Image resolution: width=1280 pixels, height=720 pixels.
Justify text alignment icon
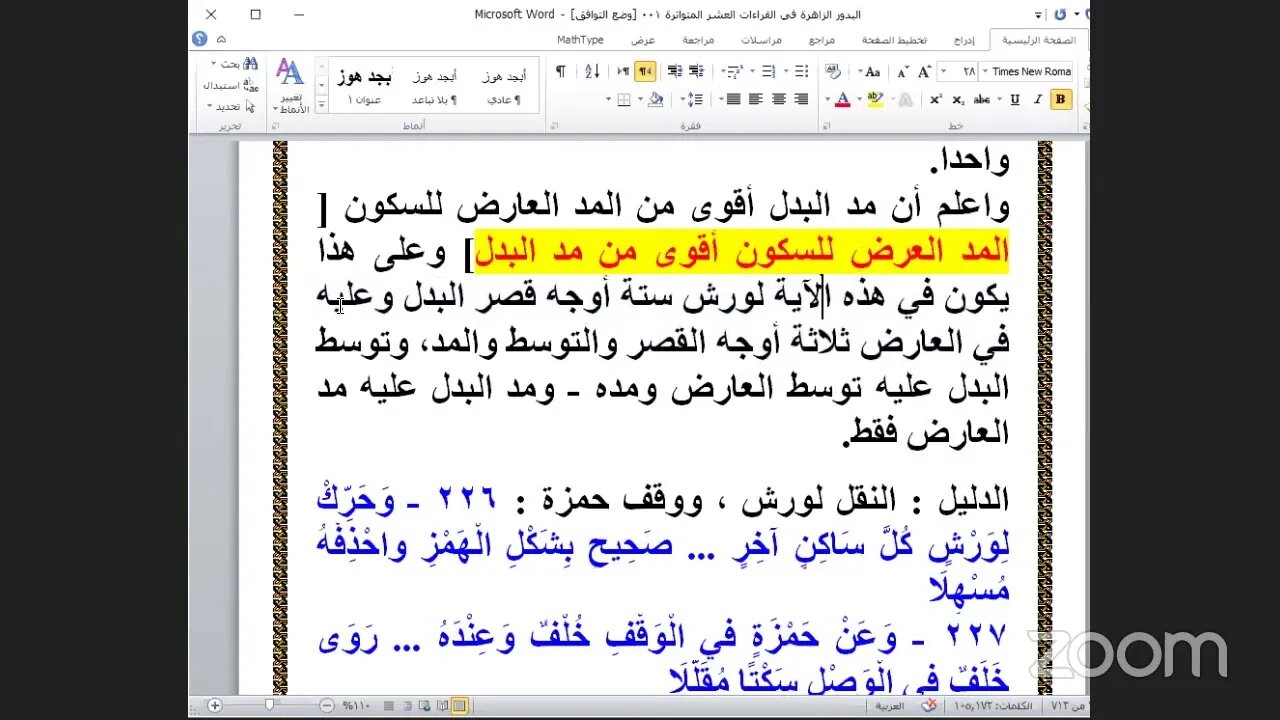[733, 99]
